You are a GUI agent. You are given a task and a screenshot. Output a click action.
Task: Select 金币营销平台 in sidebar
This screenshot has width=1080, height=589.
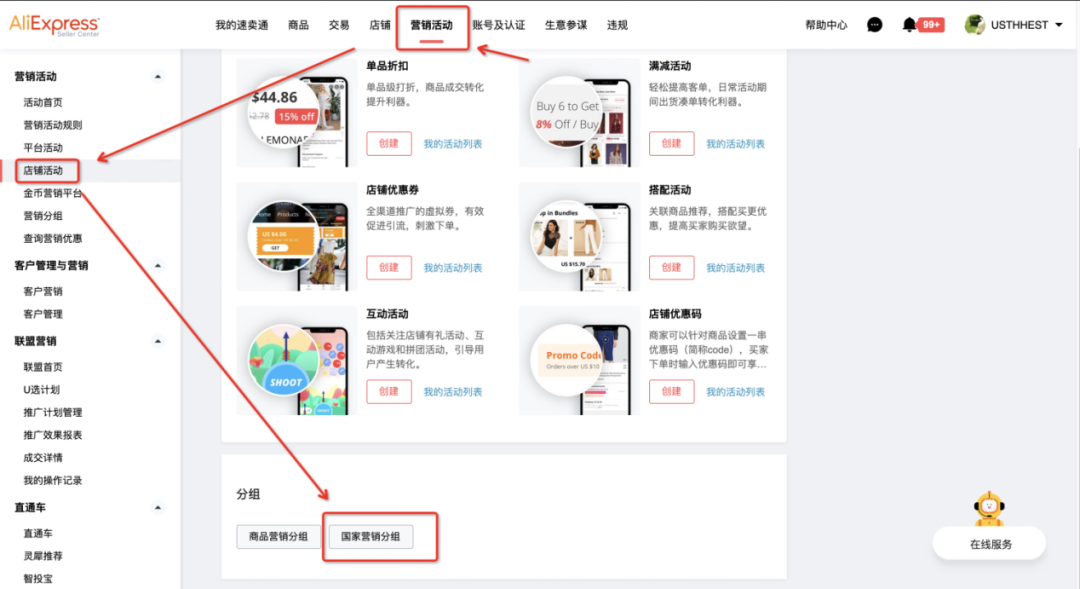[52, 194]
